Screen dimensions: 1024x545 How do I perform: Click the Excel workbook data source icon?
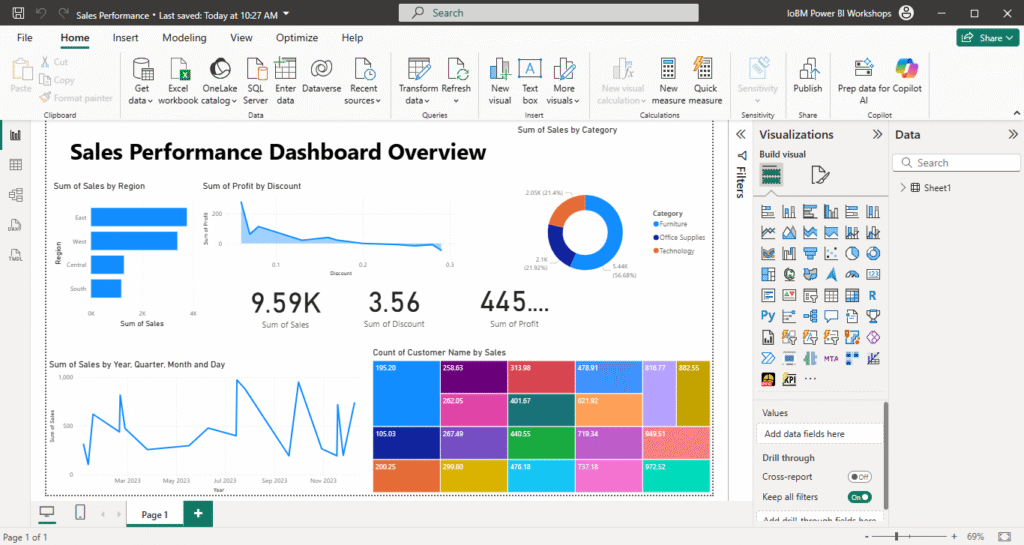point(178,69)
